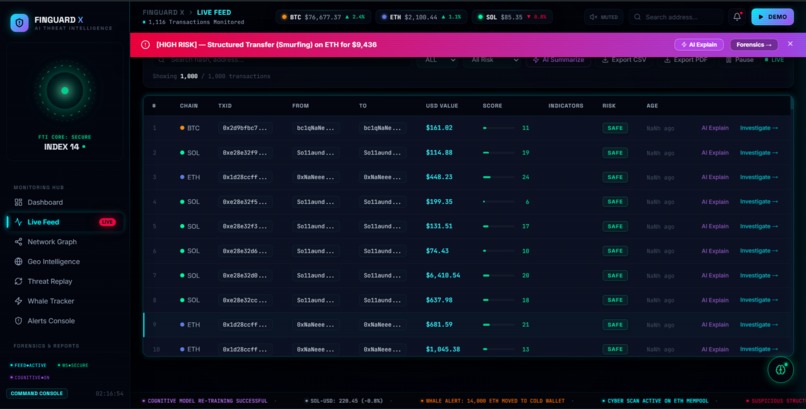Open the floating AI brain assistant button
The image size is (806, 409).
[781, 369]
